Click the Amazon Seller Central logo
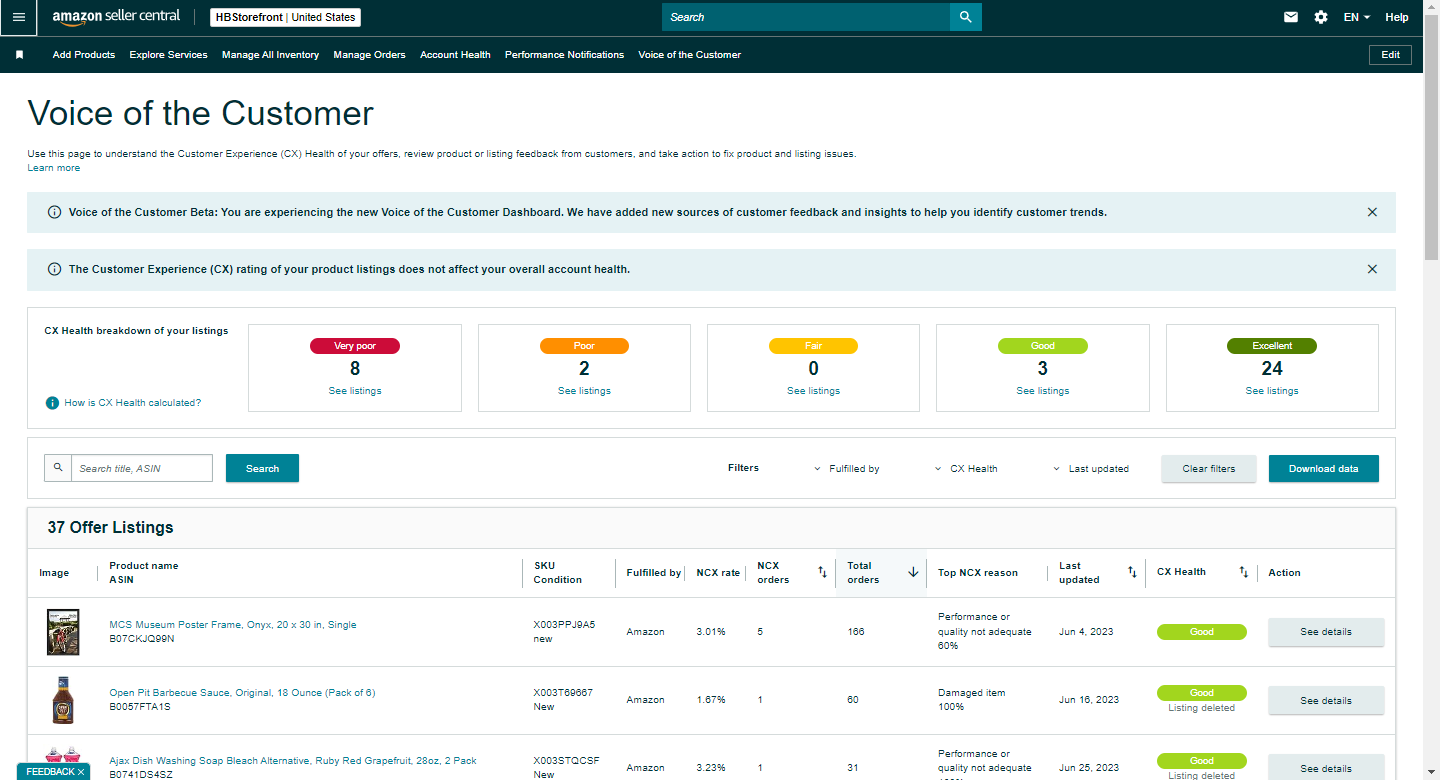1440x780 pixels. coord(116,17)
